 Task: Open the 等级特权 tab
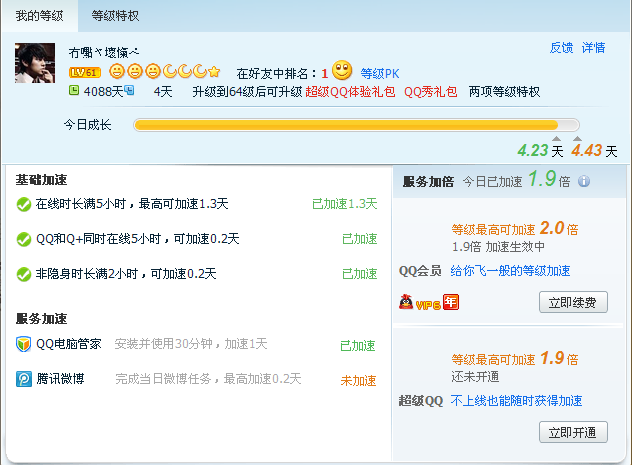pos(115,16)
